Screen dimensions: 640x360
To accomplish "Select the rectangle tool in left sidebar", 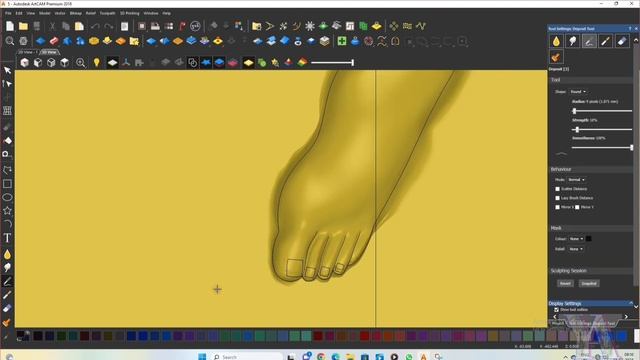I will tap(7, 184).
